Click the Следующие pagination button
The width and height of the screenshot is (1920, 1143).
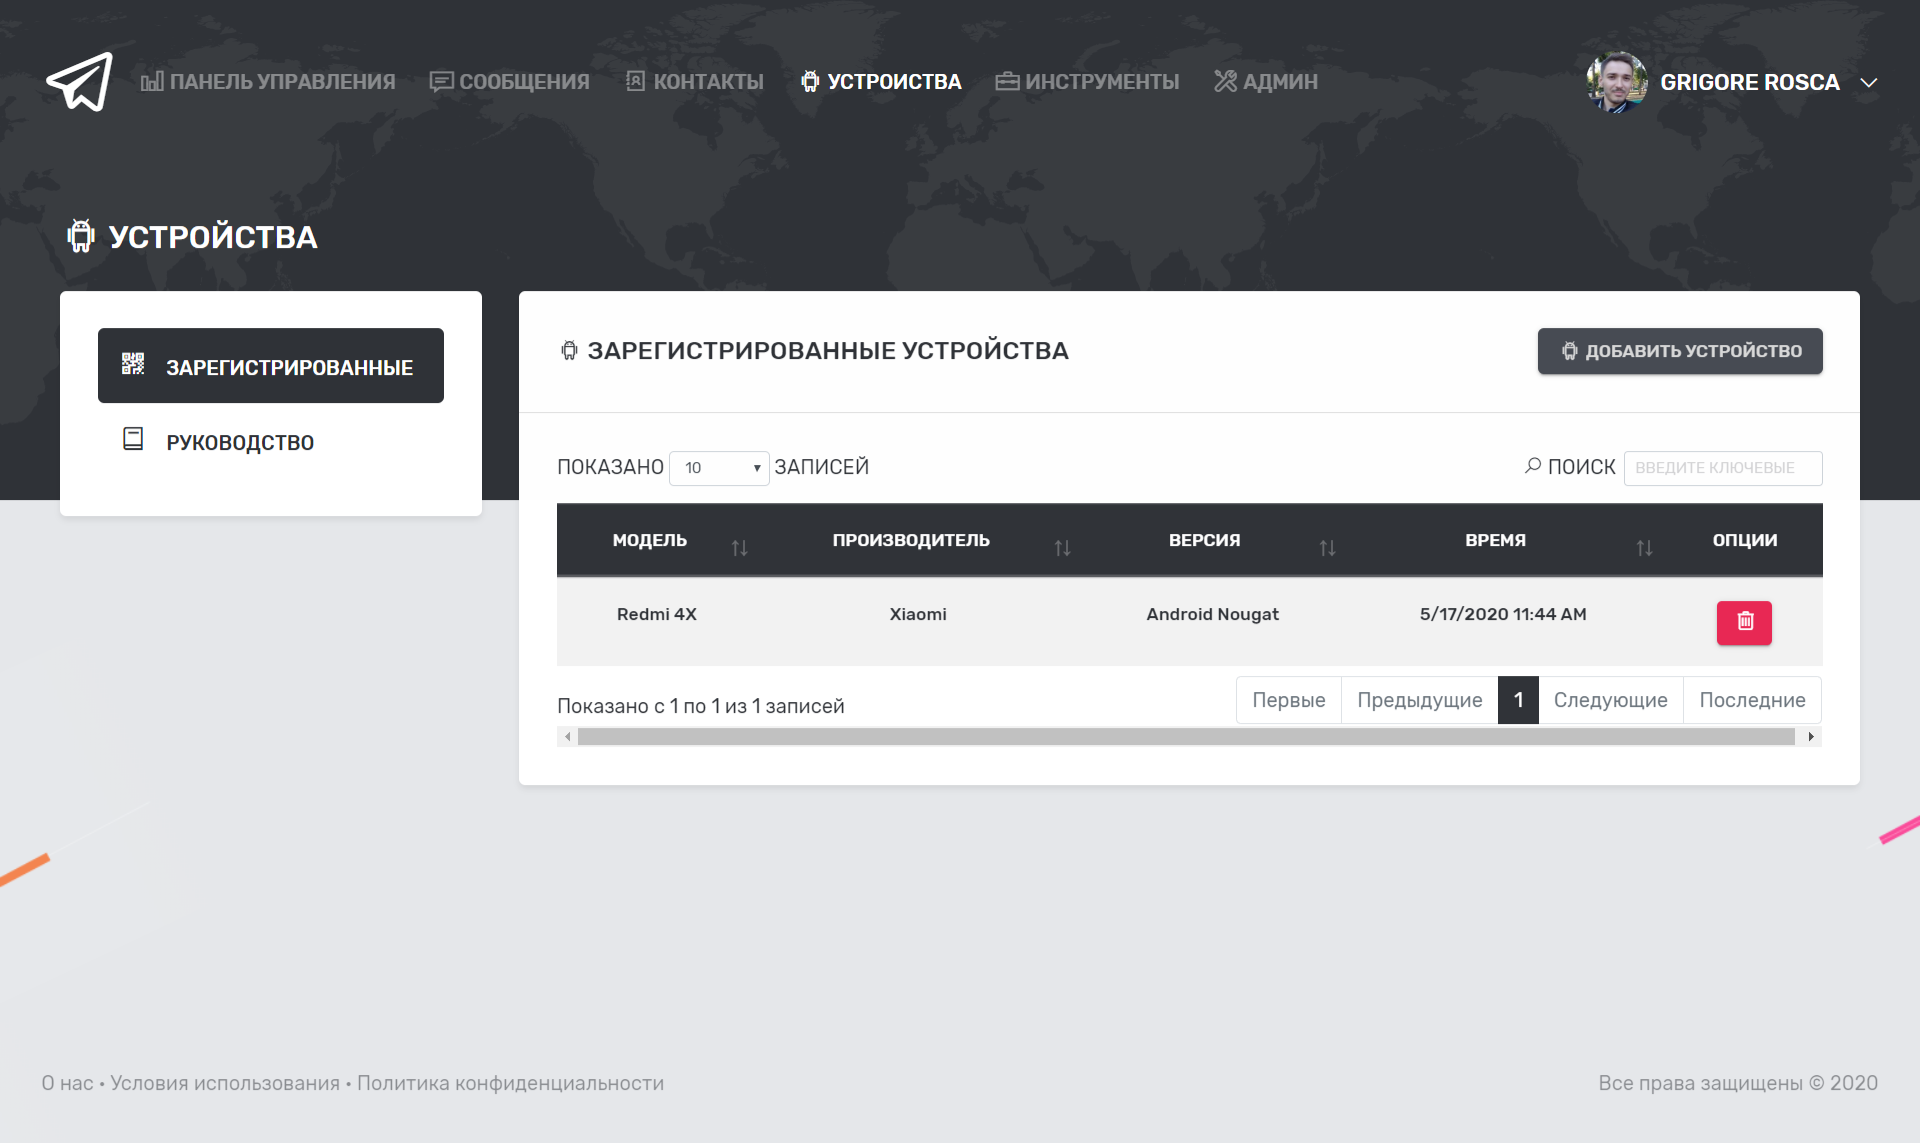tap(1610, 700)
